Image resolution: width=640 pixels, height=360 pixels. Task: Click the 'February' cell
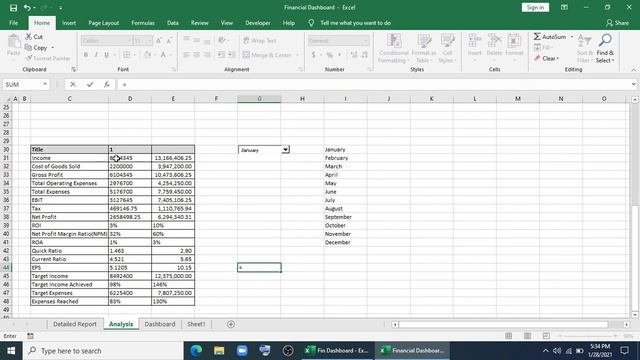click(345, 158)
